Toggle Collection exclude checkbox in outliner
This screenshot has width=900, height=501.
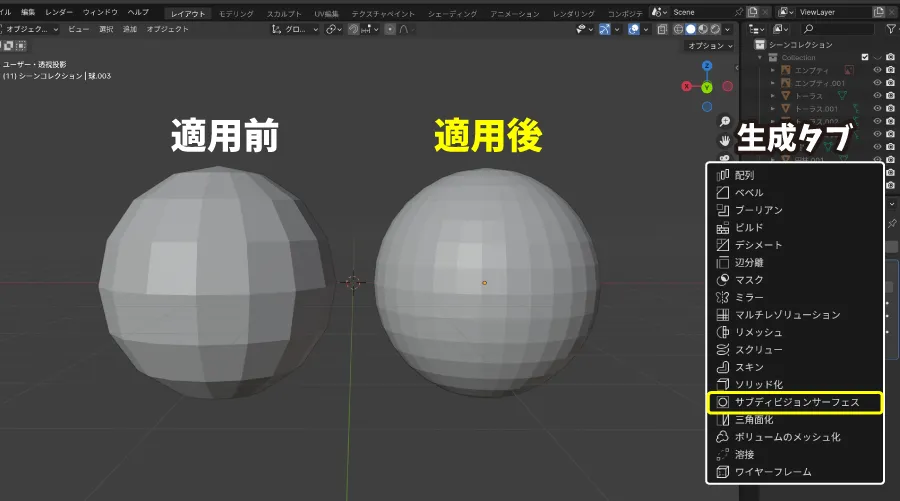pos(864,58)
